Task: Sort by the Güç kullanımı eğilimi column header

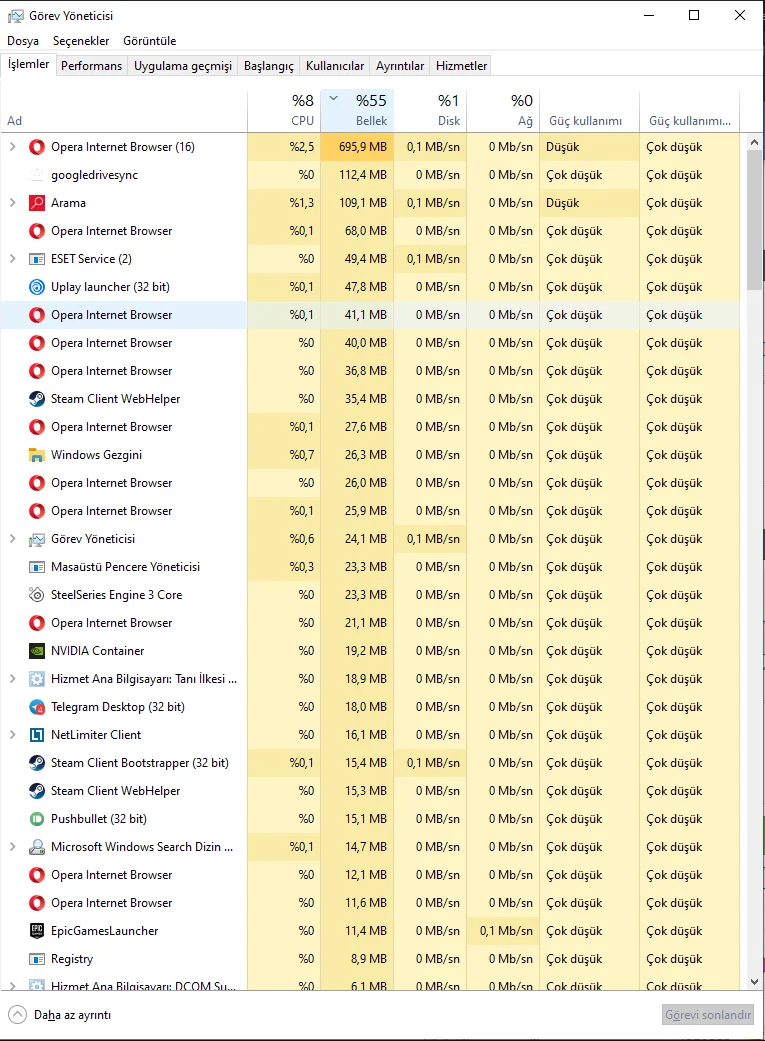Action: point(689,110)
